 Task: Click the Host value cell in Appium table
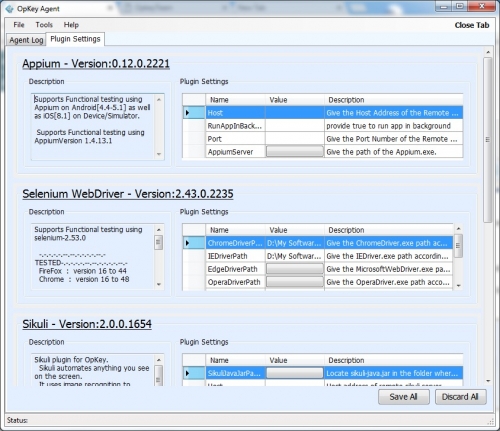tap(295, 113)
